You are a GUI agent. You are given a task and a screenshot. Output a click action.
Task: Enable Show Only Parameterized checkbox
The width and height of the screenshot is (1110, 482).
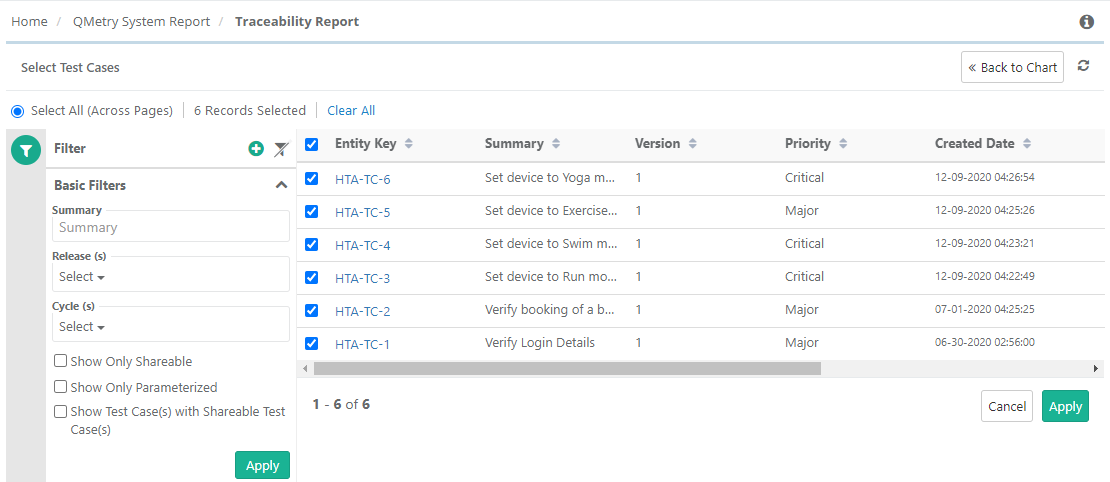[x=61, y=387]
